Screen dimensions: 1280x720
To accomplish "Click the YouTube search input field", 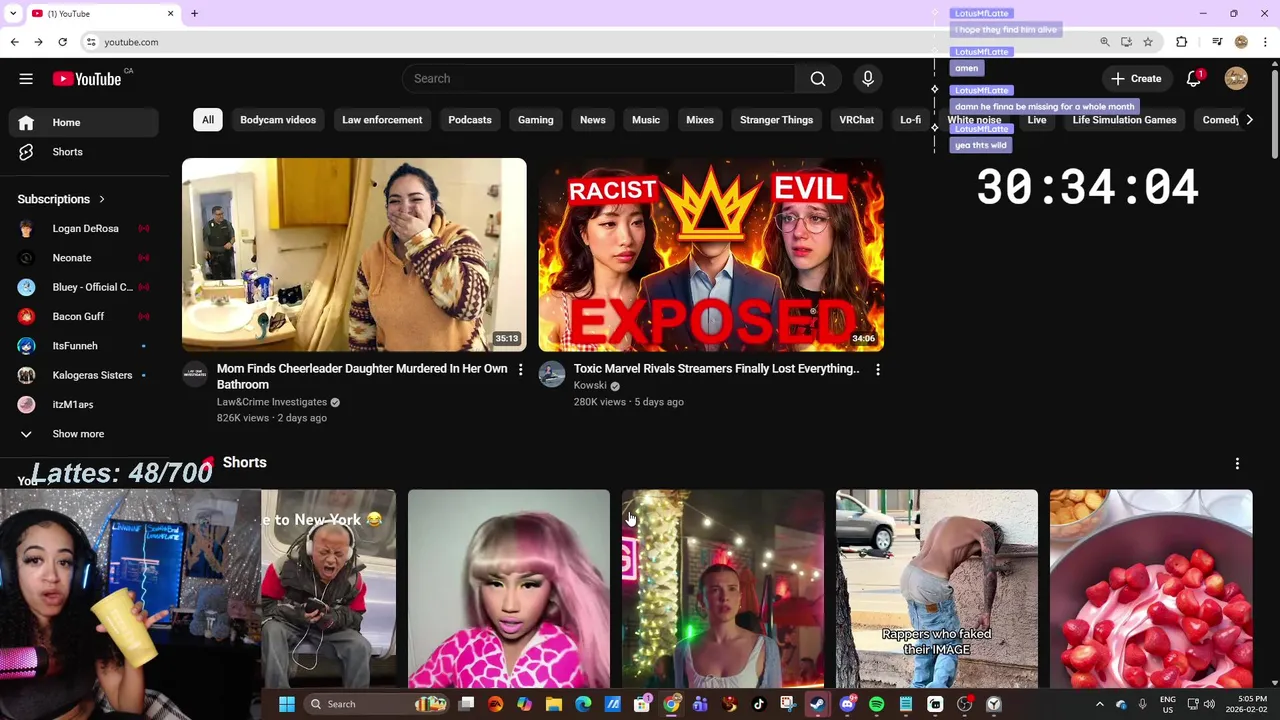I will [598, 79].
